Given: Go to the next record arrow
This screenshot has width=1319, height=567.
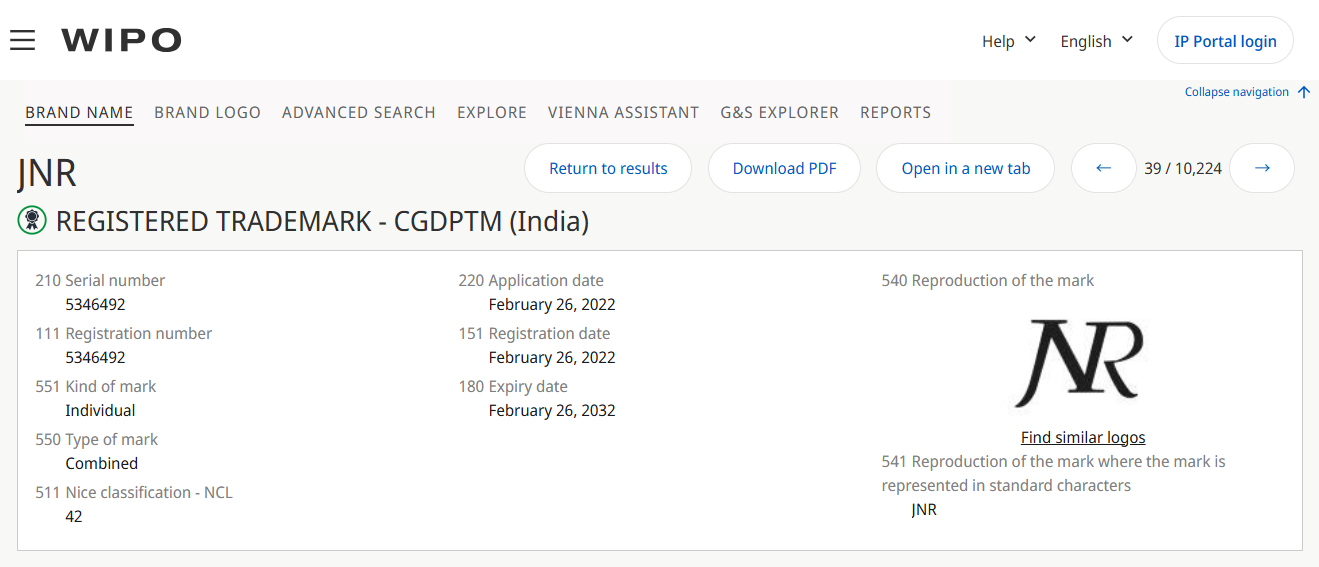Looking at the screenshot, I should click(1262, 168).
